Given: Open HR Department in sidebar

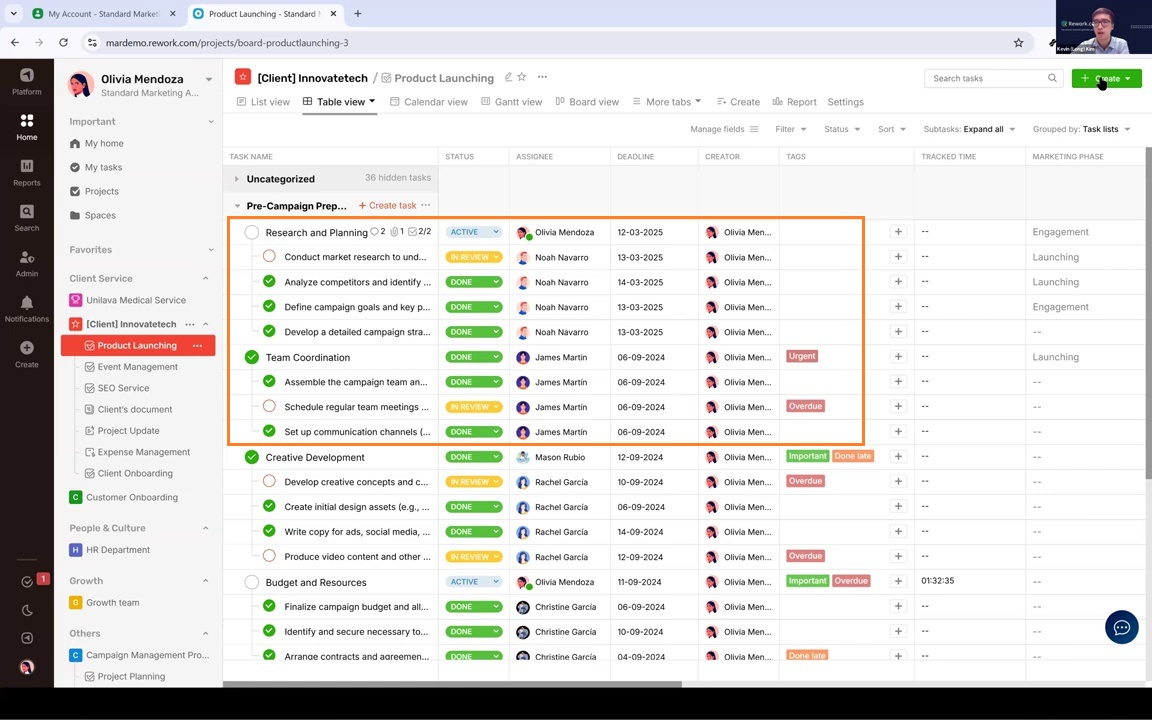Looking at the screenshot, I should (x=118, y=550).
